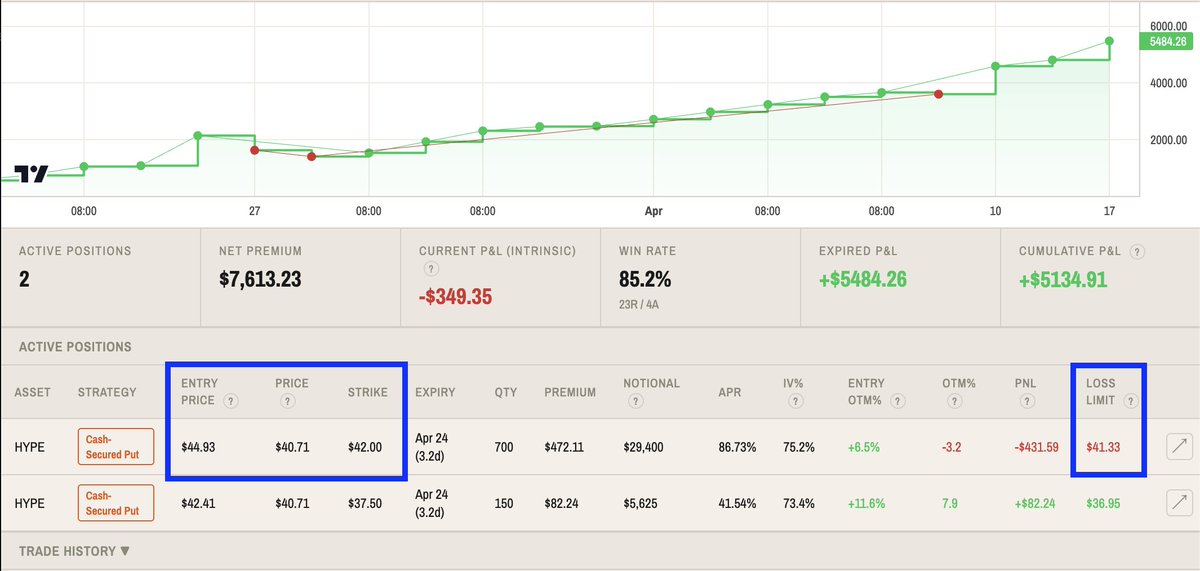Click the STRATEGY column header
The height and width of the screenshot is (571, 1200).
pos(107,392)
